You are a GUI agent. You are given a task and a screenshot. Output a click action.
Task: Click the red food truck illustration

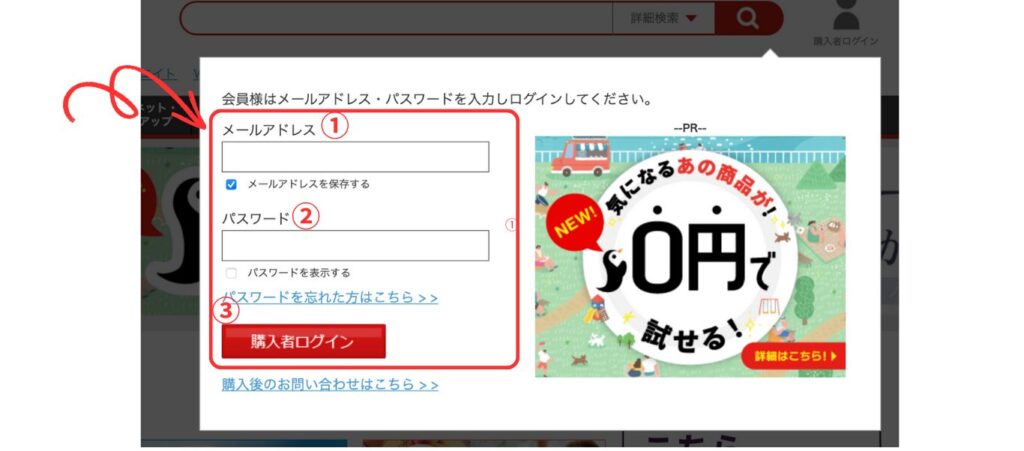click(581, 157)
